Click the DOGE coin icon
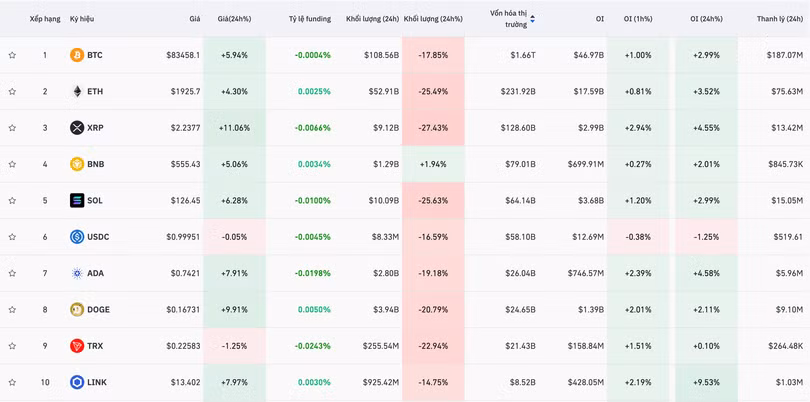This screenshot has width=810, height=402. pyautogui.click(x=77, y=310)
